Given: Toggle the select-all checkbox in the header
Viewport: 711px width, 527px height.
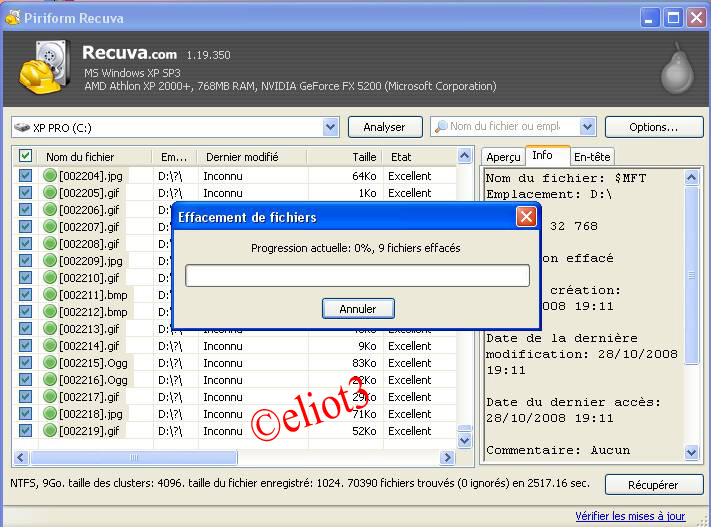Looking at the screenshot, I should coord(25,156).
